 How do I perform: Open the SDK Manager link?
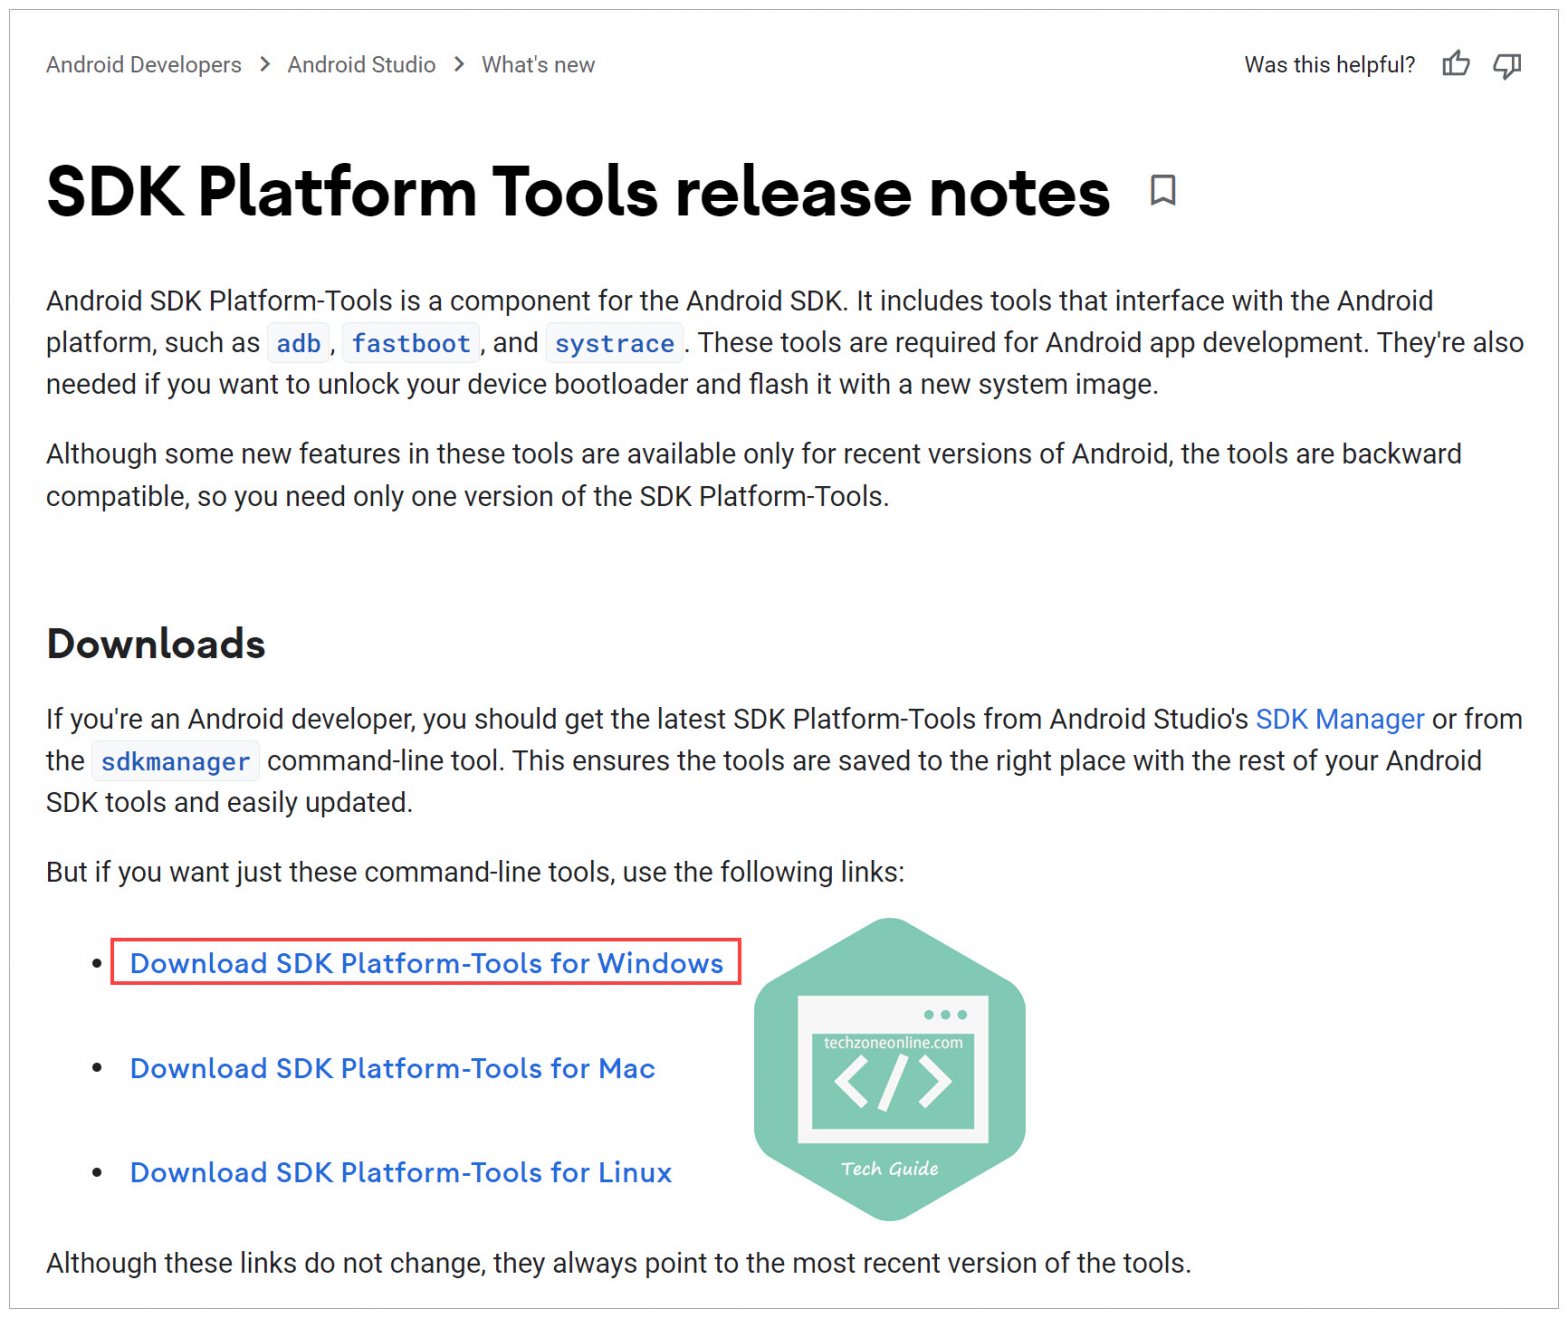1339,719
